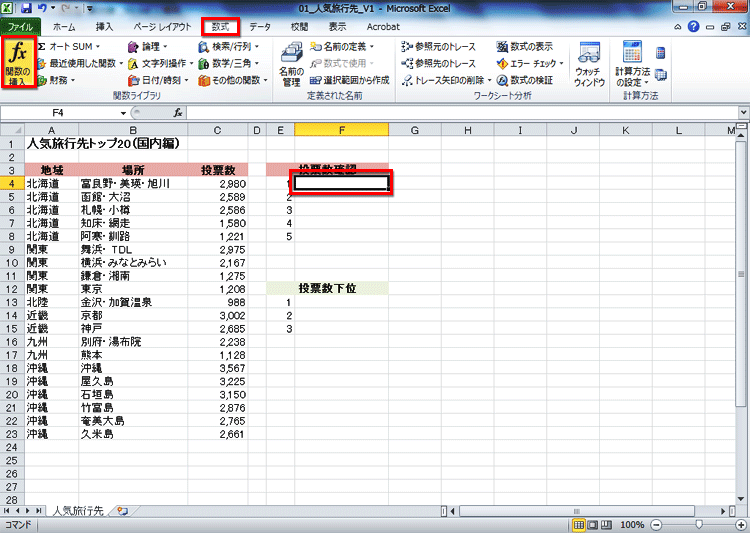Open the 名前の管理 dialog
Screen dimensions: 750x533
click(291, 65)
